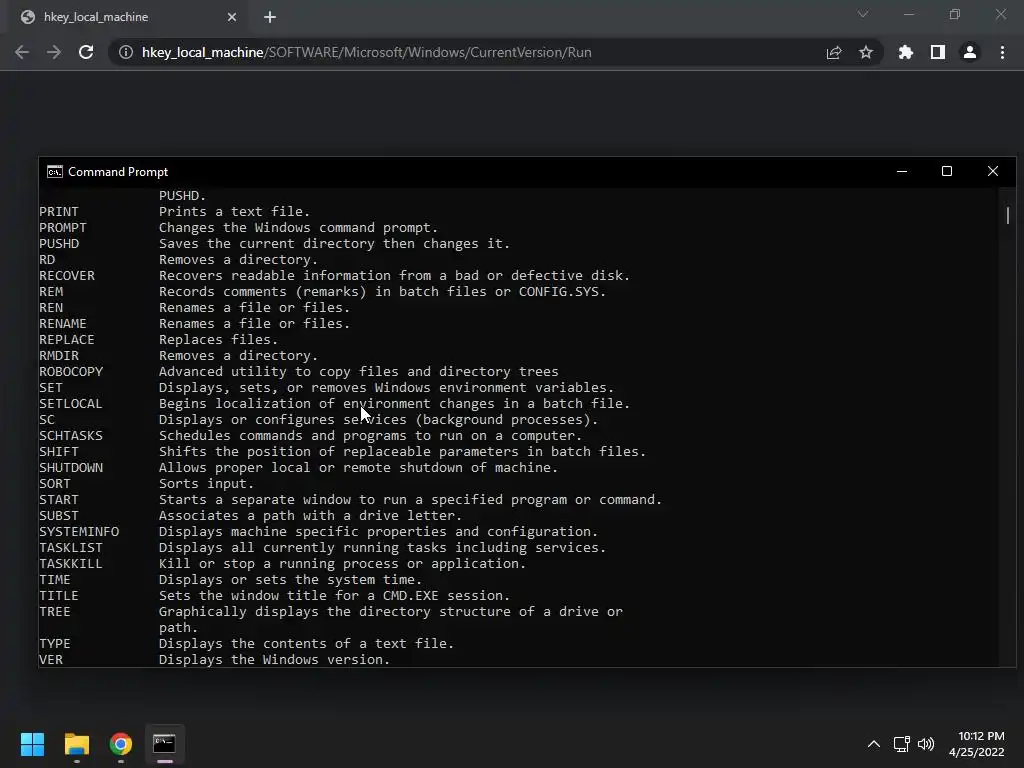This screenshot has height=768, width=1024.
Task: Click the Command Prompt taskbar icon
Action: click(x=165, y=744)
